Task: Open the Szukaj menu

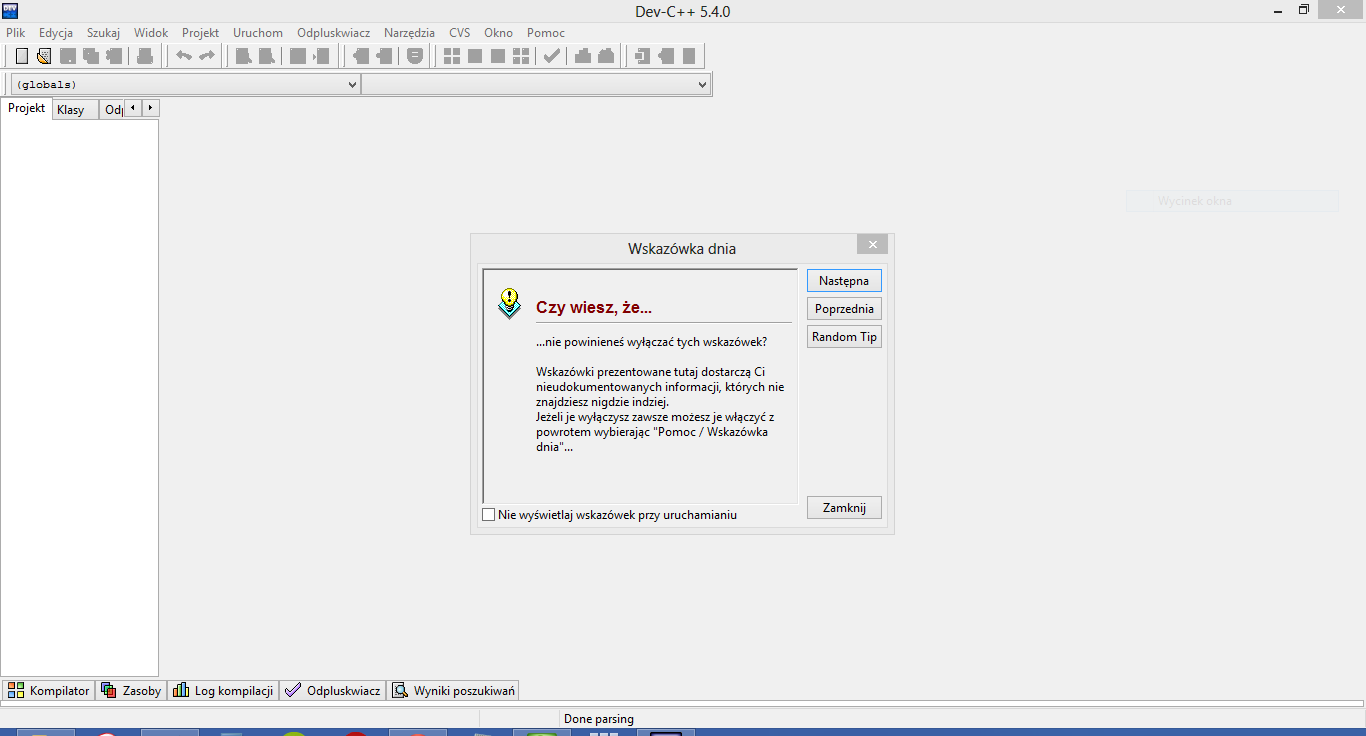Action: 103,33
